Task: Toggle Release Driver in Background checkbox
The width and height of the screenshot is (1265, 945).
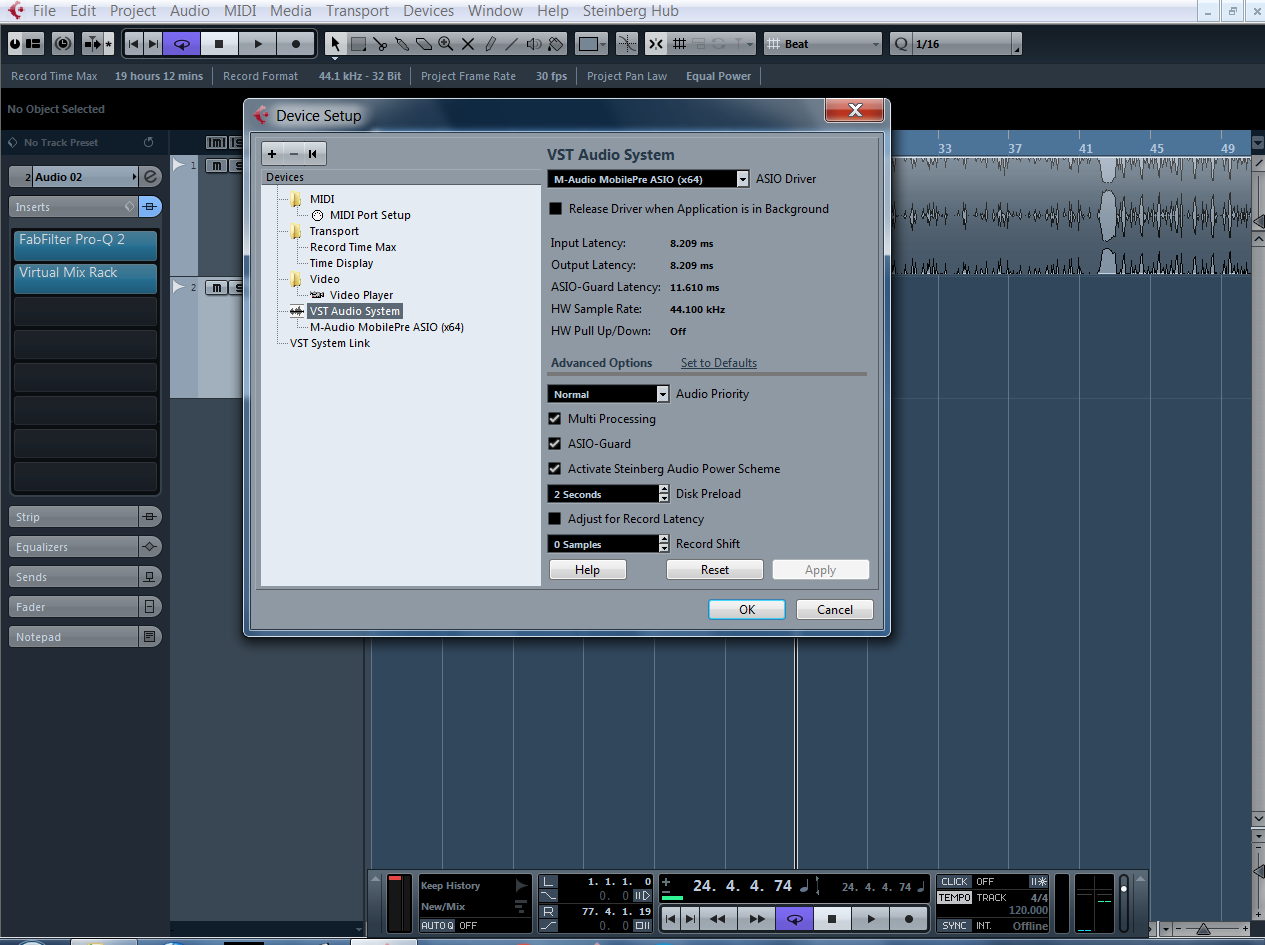Action: (x=556, y=209)
